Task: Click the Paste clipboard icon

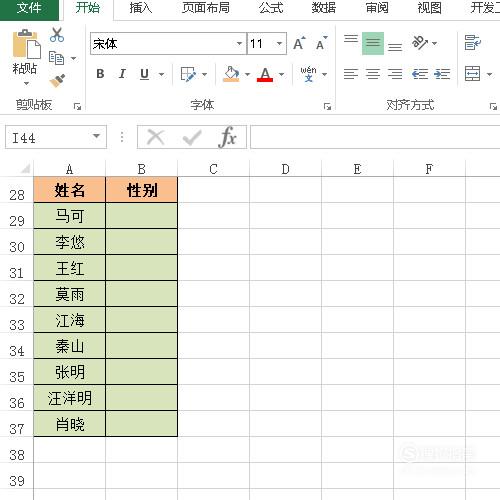Action: pos(26,44)
